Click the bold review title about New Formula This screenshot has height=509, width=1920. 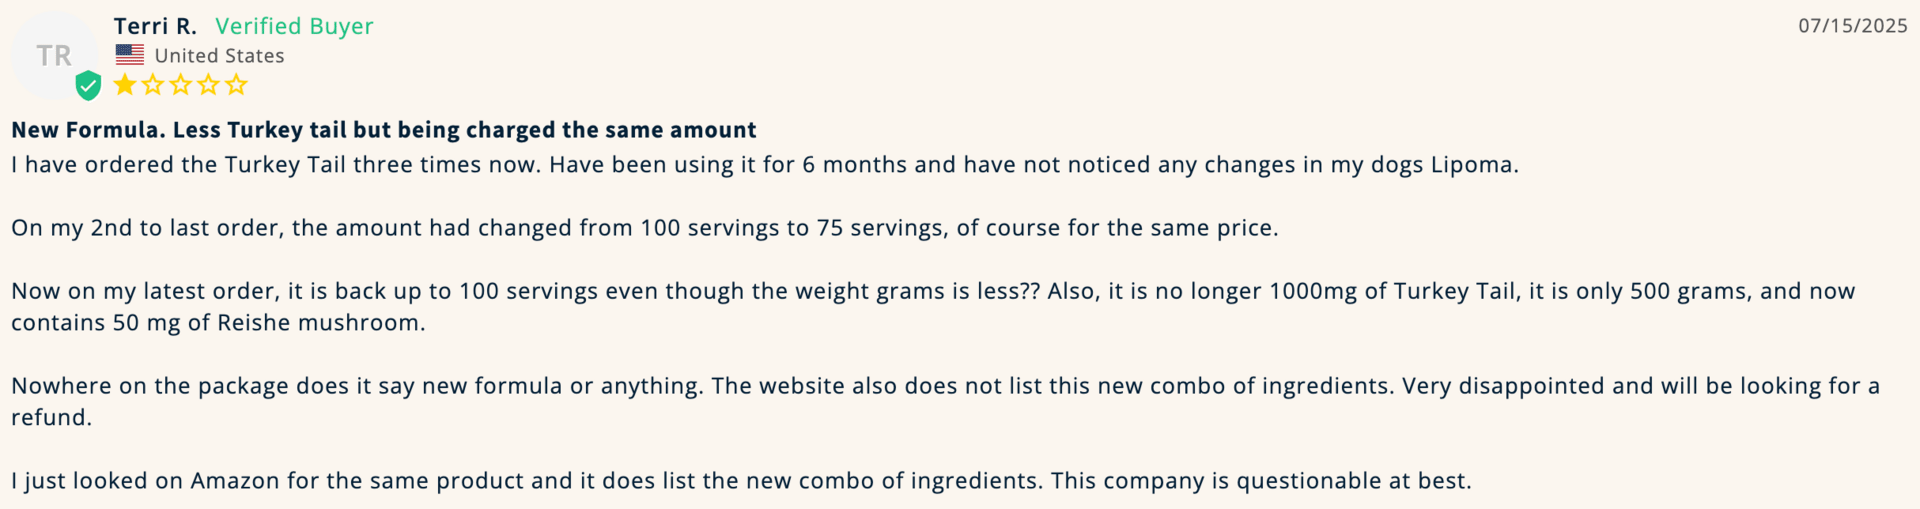[x=384, y=130]
